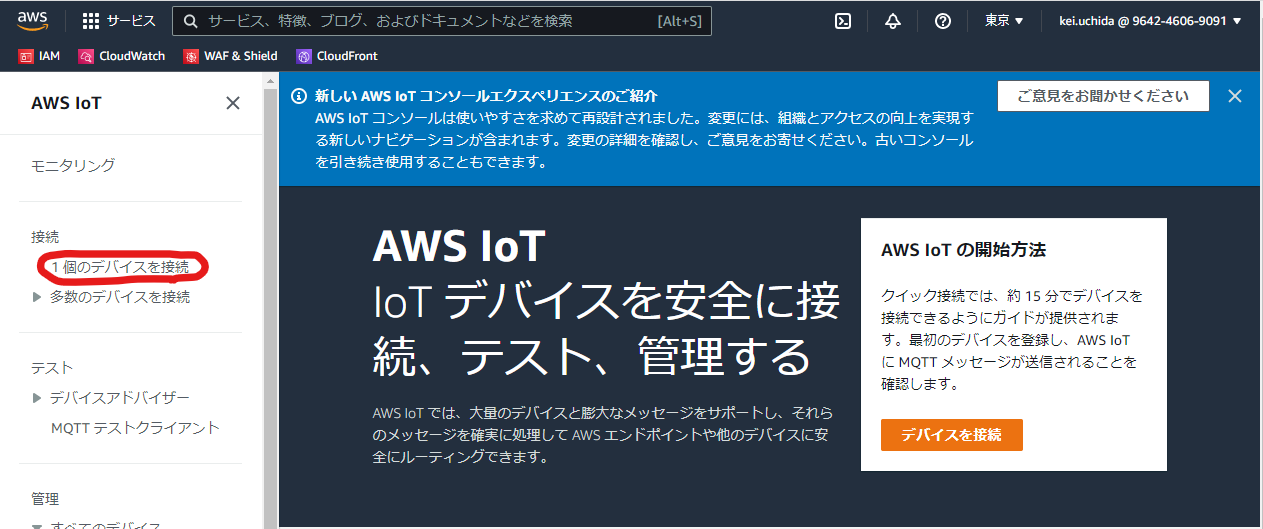
Task: Open the kei.uchida account dropdown menu
Action: point(1150,21)
